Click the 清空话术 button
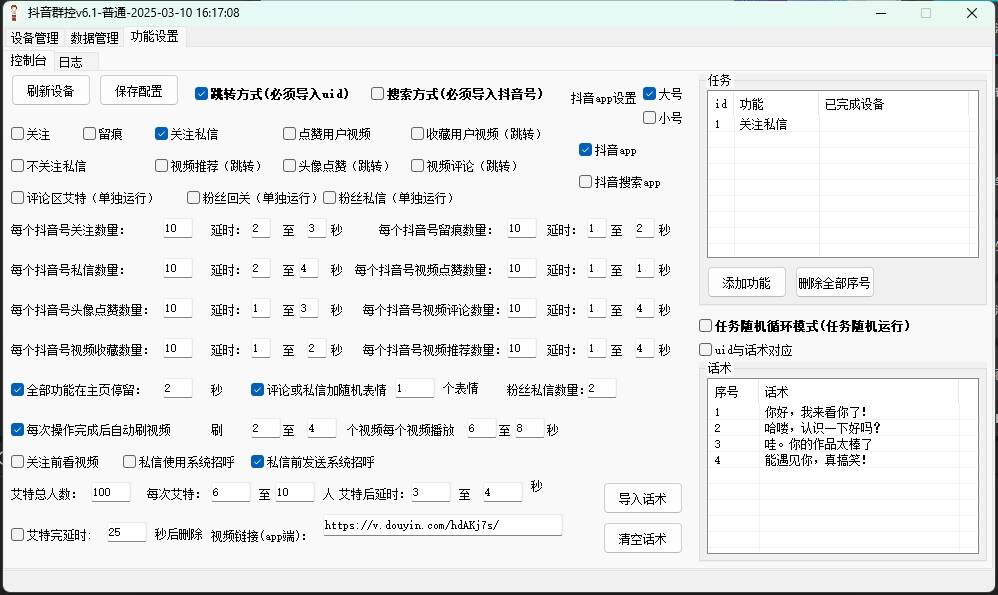The width and height of the screenshot is (998, 595). pos(641,537)
